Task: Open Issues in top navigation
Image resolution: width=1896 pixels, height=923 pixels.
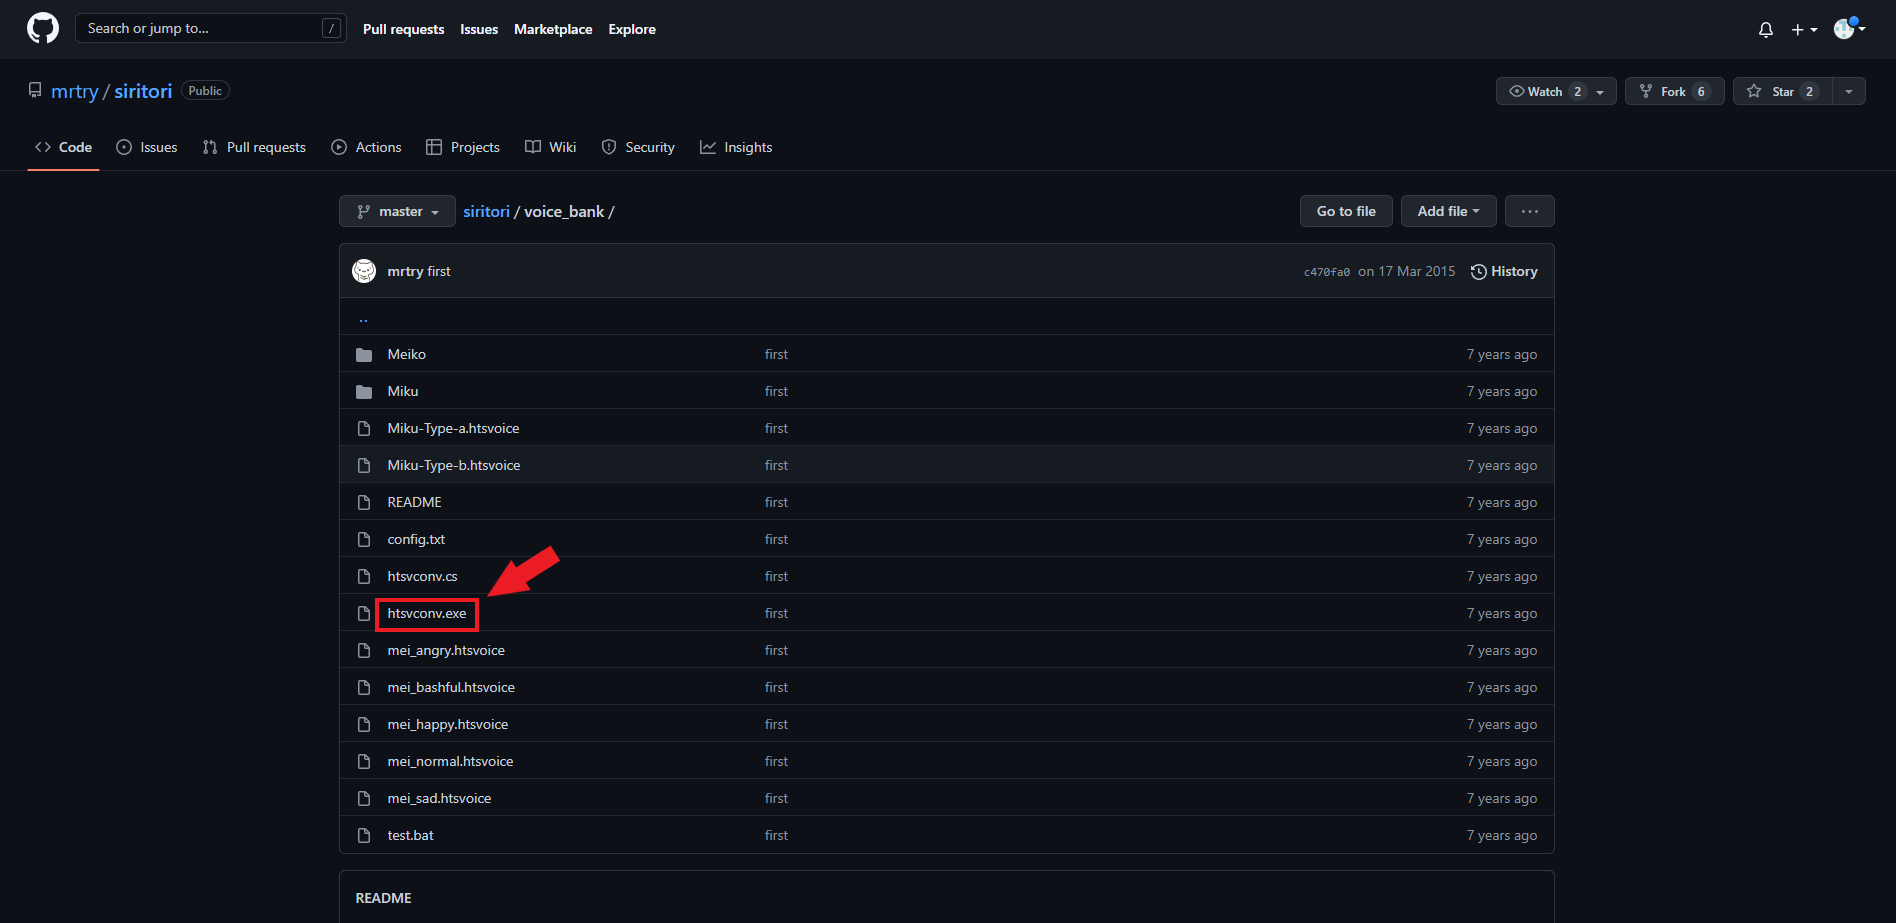Action: 479,29
